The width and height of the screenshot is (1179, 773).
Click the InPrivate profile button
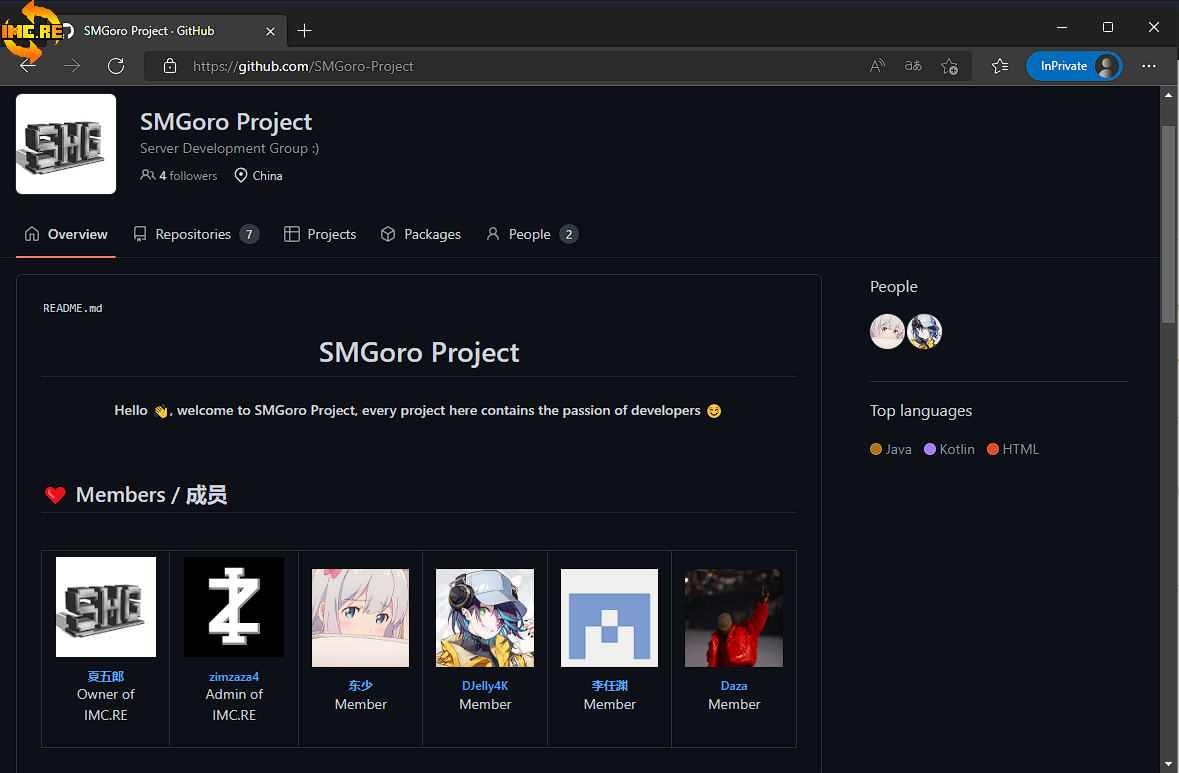pos(1074,66)
